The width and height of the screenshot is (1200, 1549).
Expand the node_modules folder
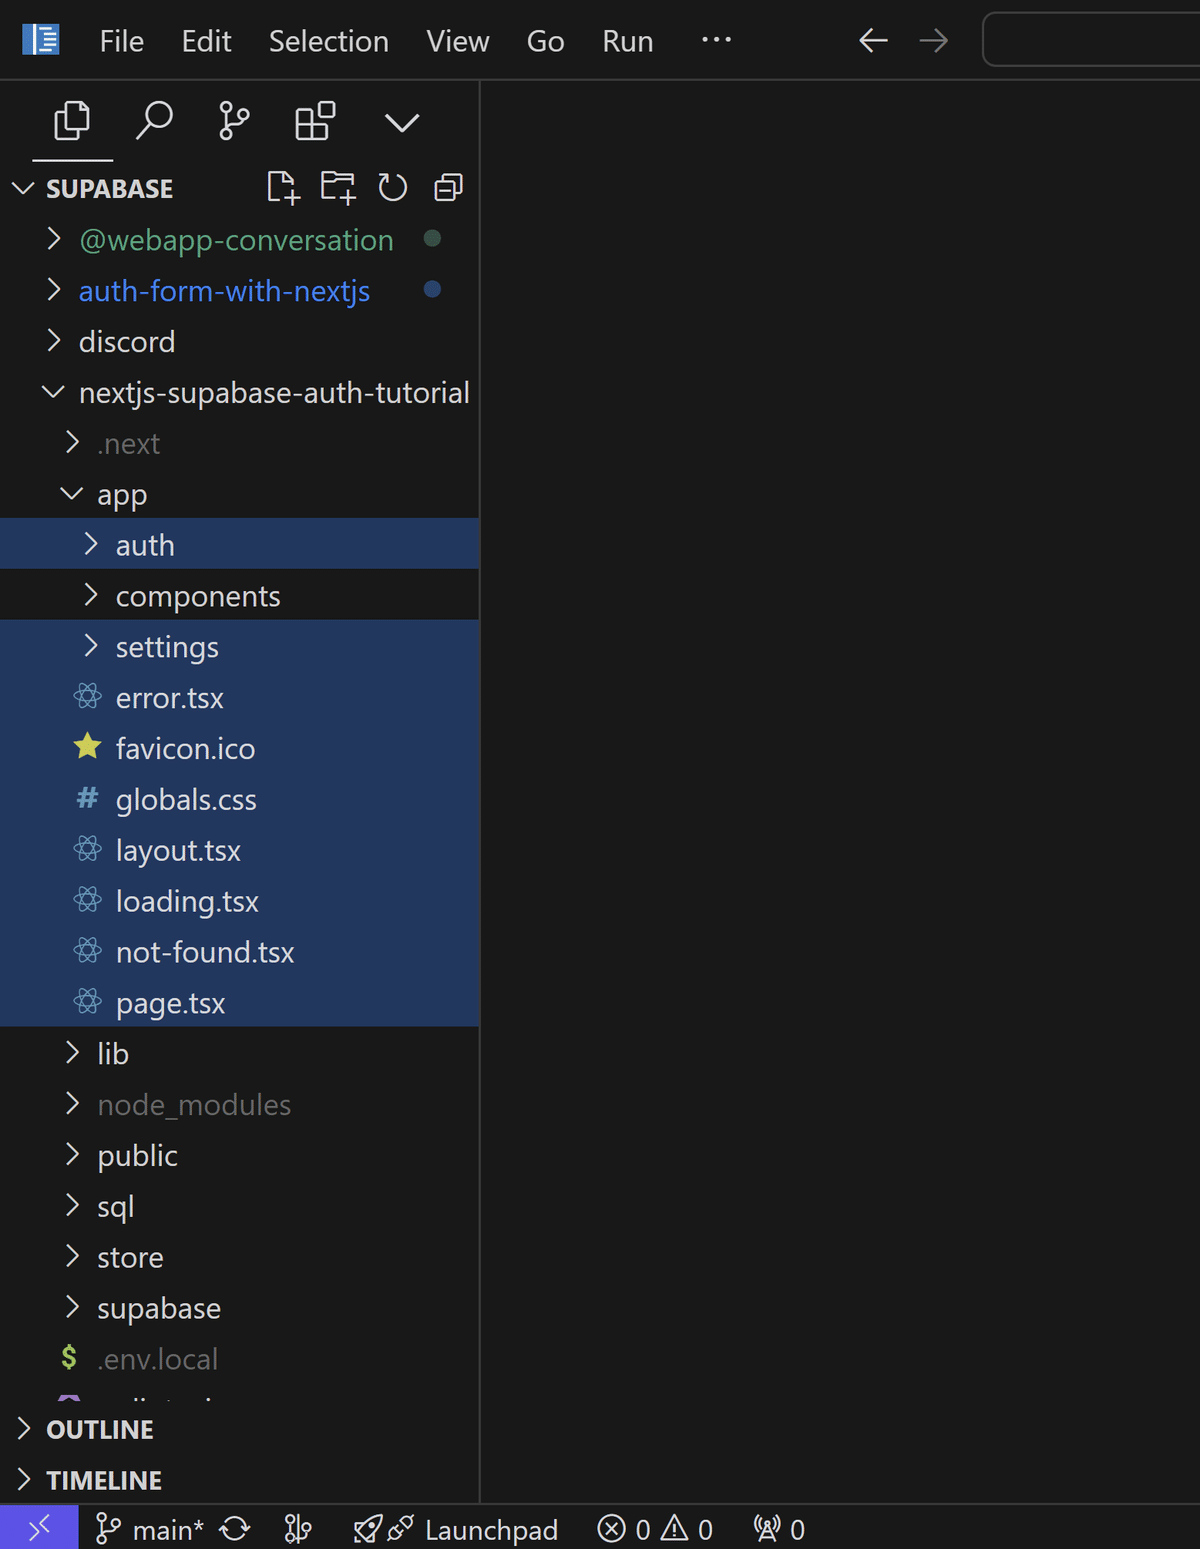point(240,1105)
